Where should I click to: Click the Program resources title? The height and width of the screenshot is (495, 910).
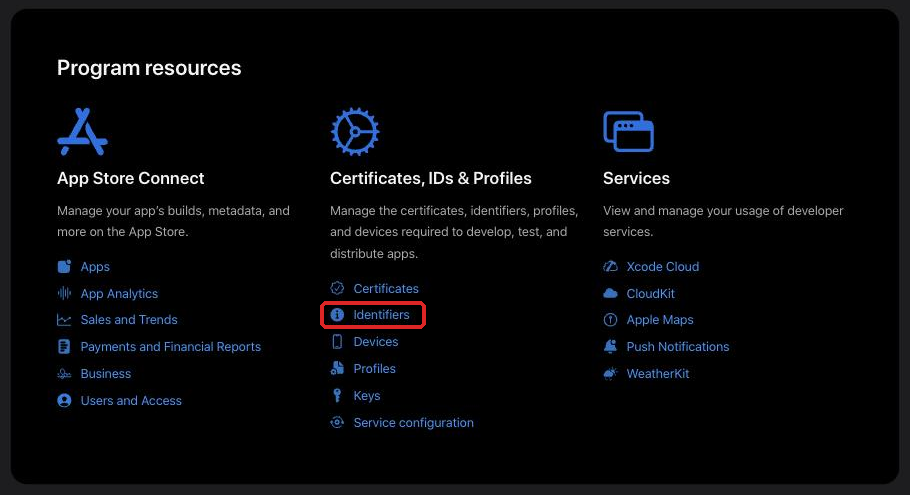149,68
